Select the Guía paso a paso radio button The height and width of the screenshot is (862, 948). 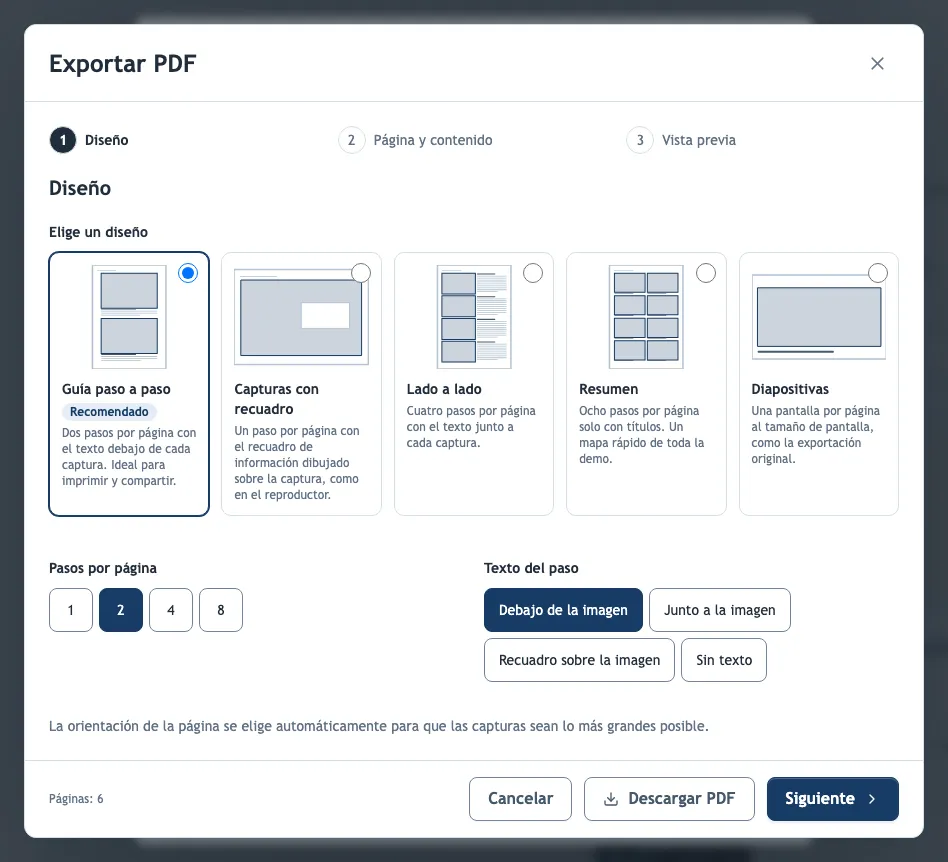(188, 273)
